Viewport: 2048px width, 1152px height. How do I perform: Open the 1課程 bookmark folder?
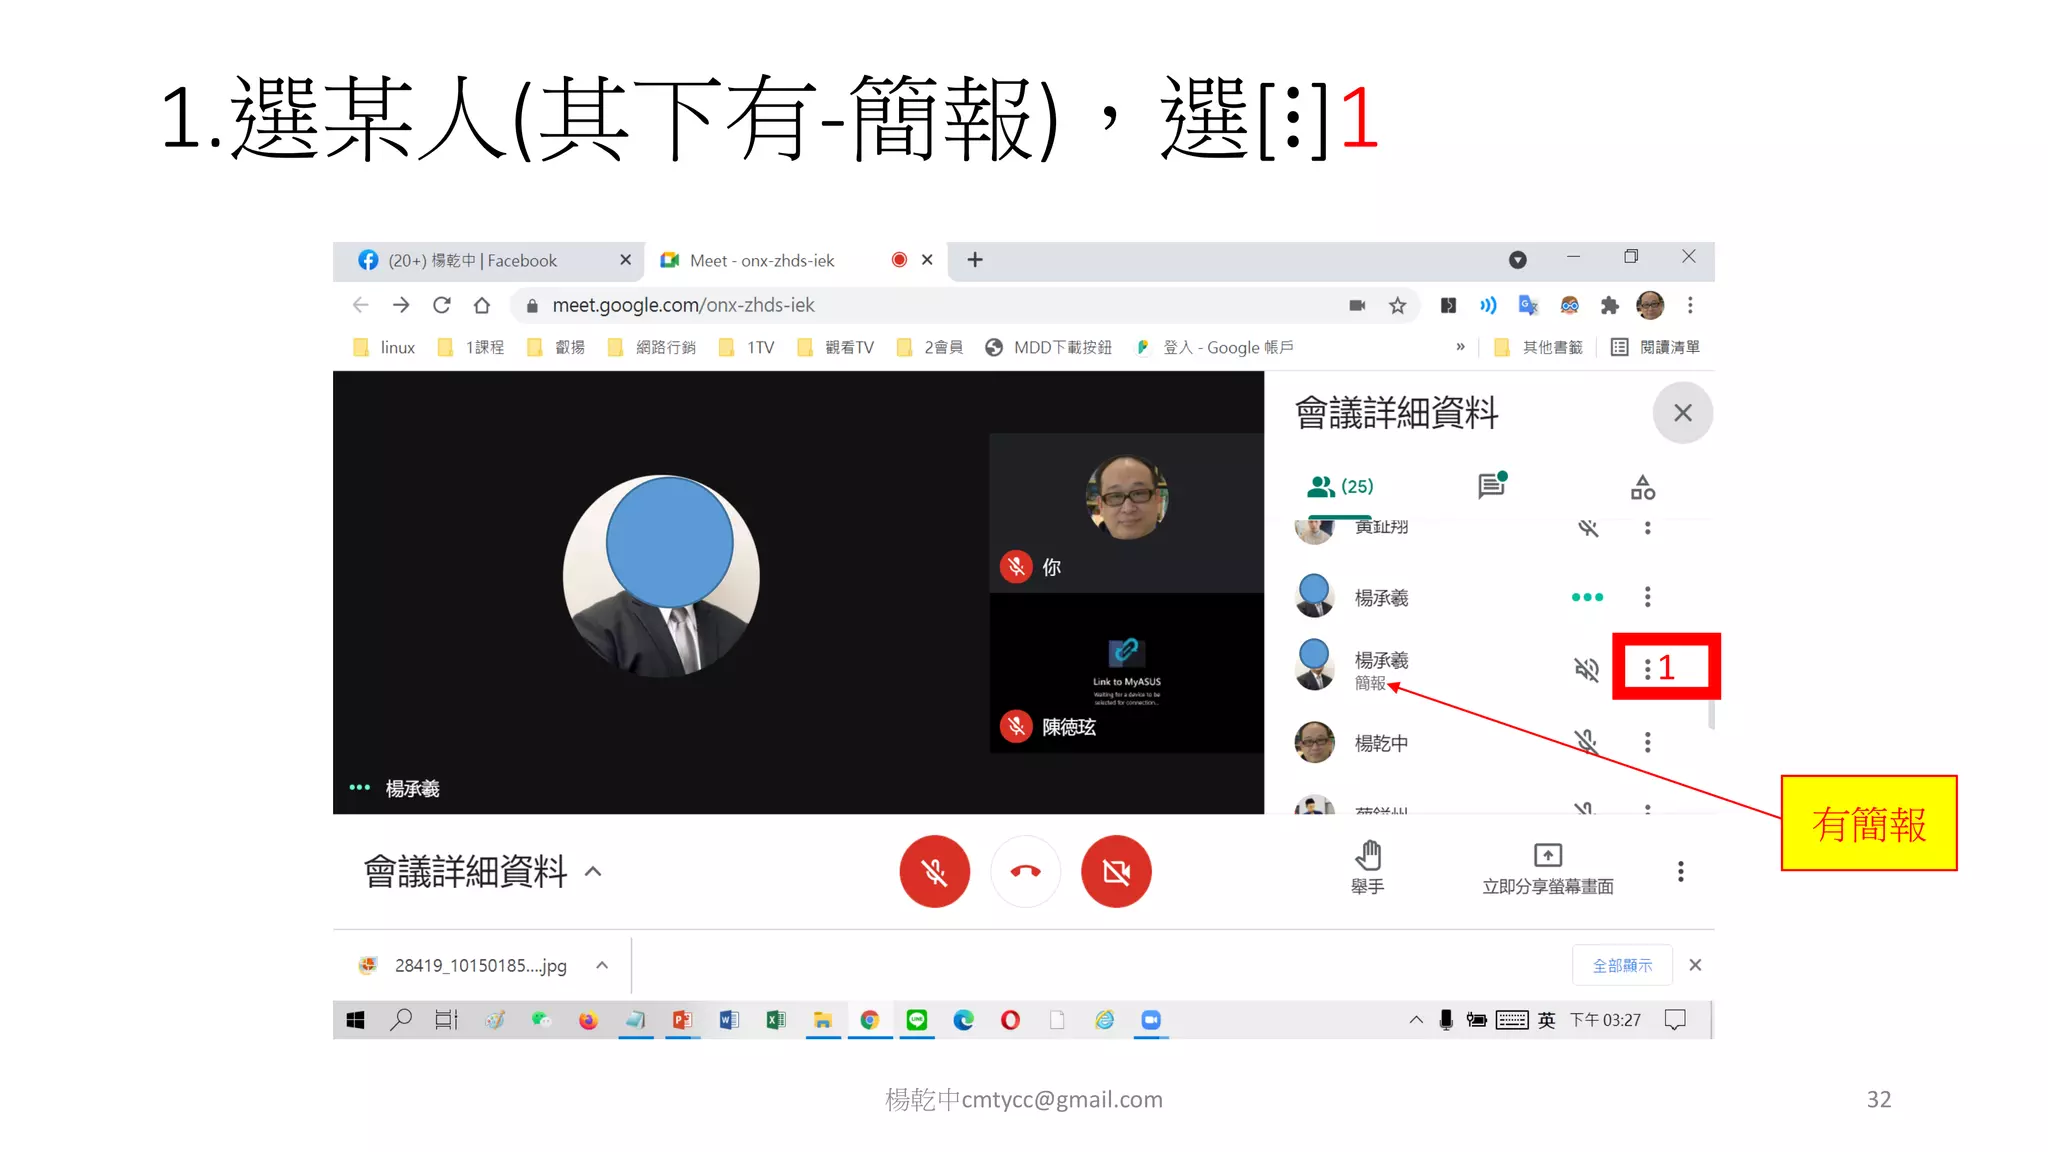click(472, 348)
